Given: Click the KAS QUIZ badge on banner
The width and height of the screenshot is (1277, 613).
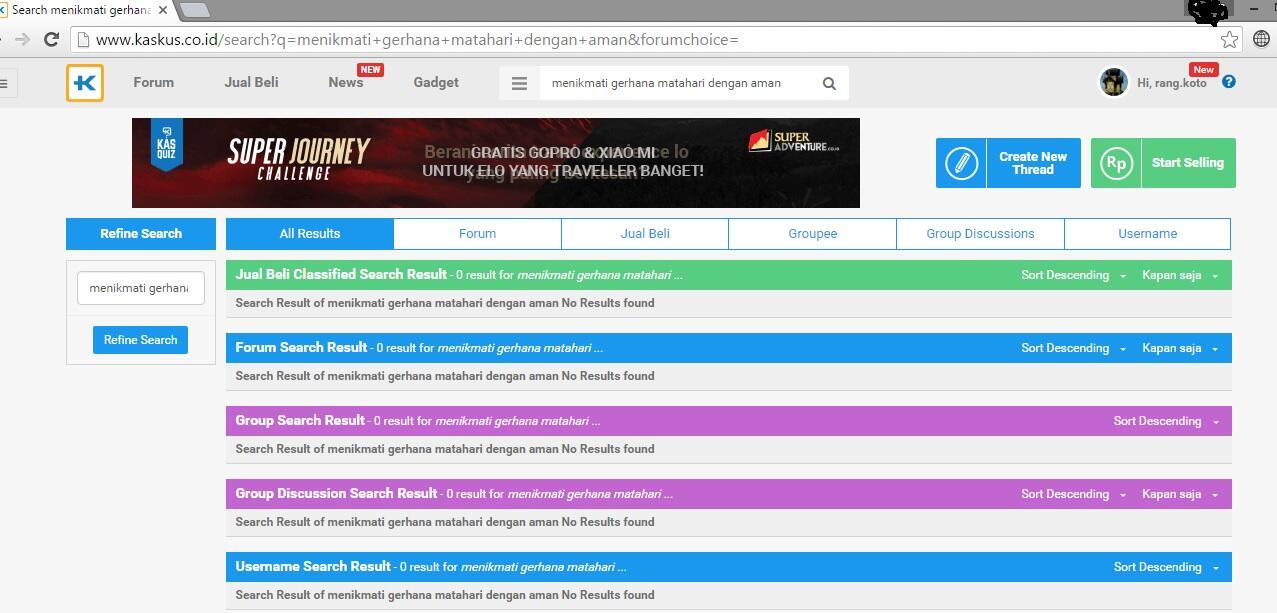Looking at the screenshot, I should pyautogui.click(x=167, y=146).
